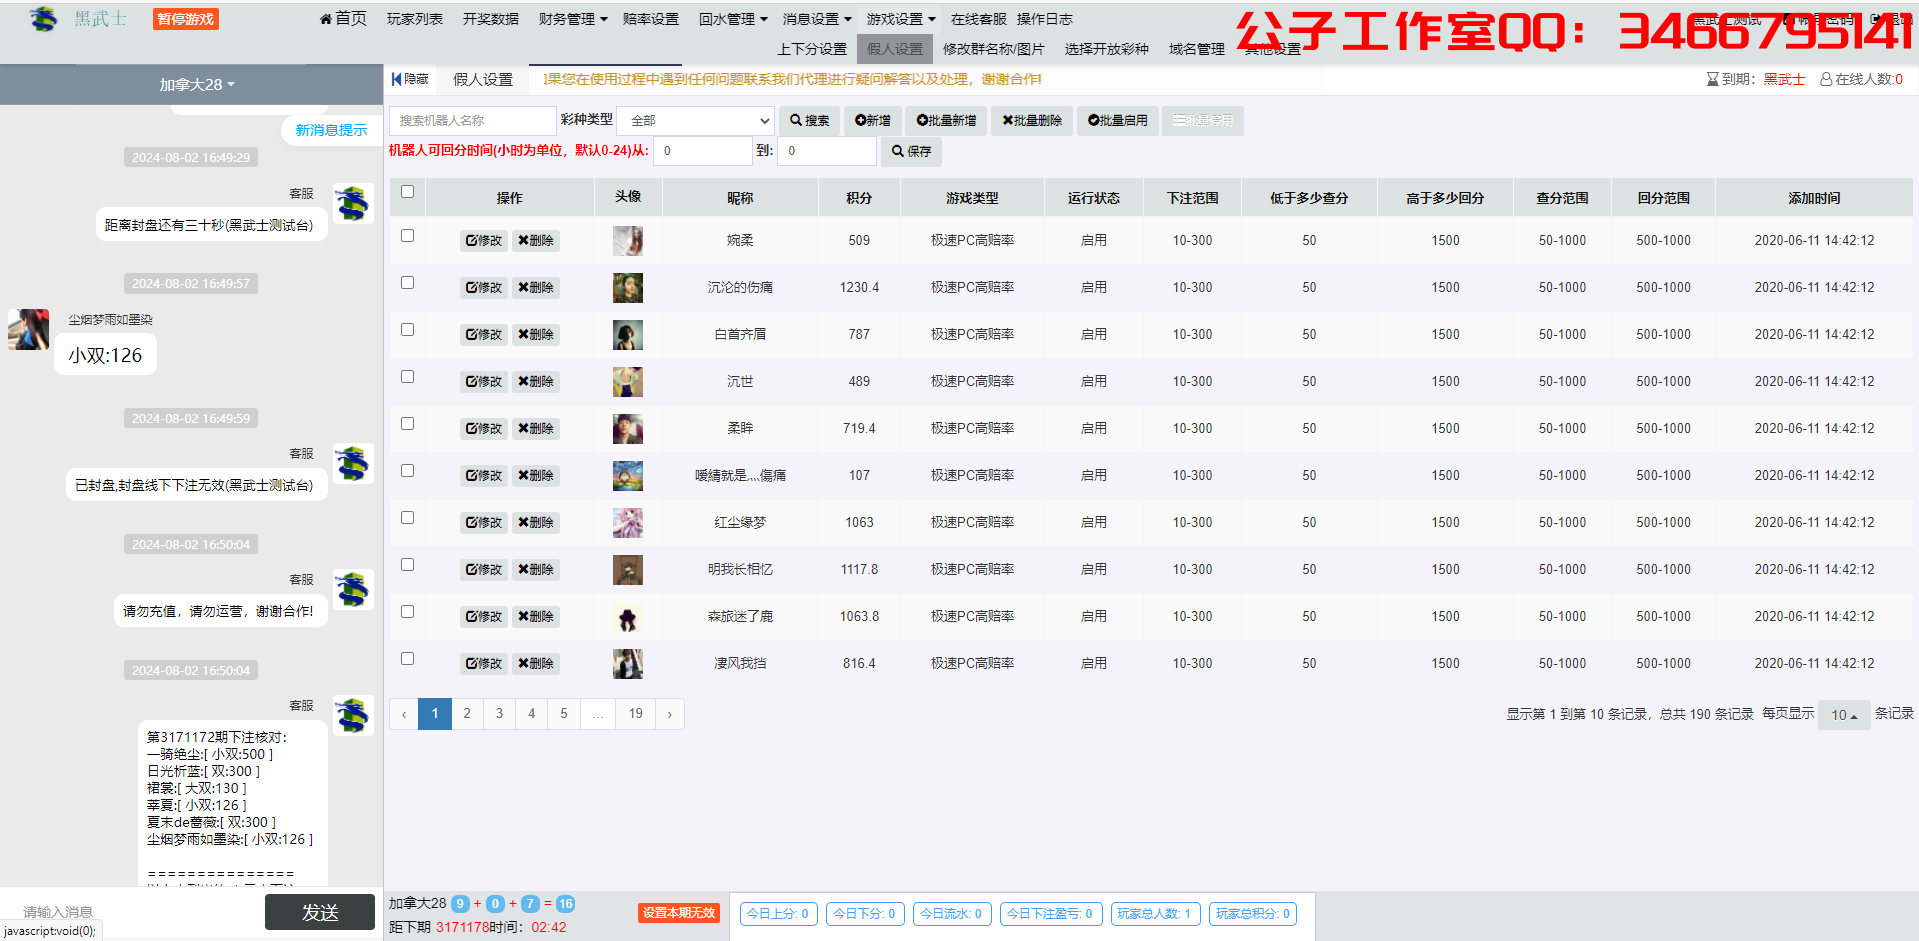The height and width of the screenshot is (941, 1919).
Task: Go to 首页 home icon link
Action: [x=343, y=19]
